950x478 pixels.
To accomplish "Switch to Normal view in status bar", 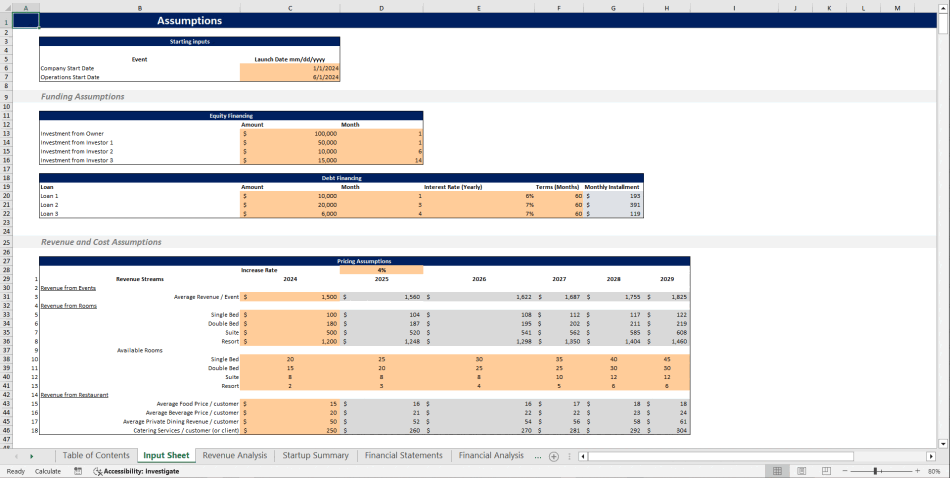I will pos(776,471).
